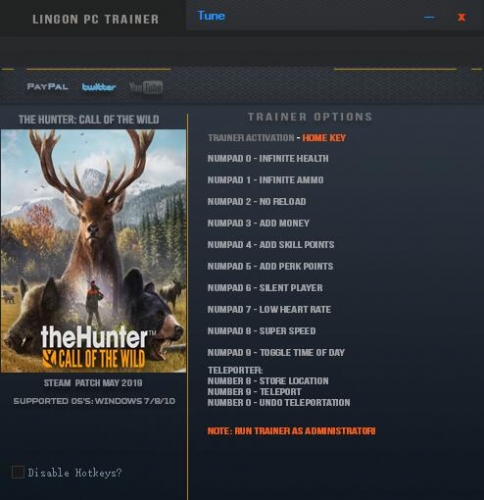Click the Steam Patch May 2019 text

coord(93,383)
